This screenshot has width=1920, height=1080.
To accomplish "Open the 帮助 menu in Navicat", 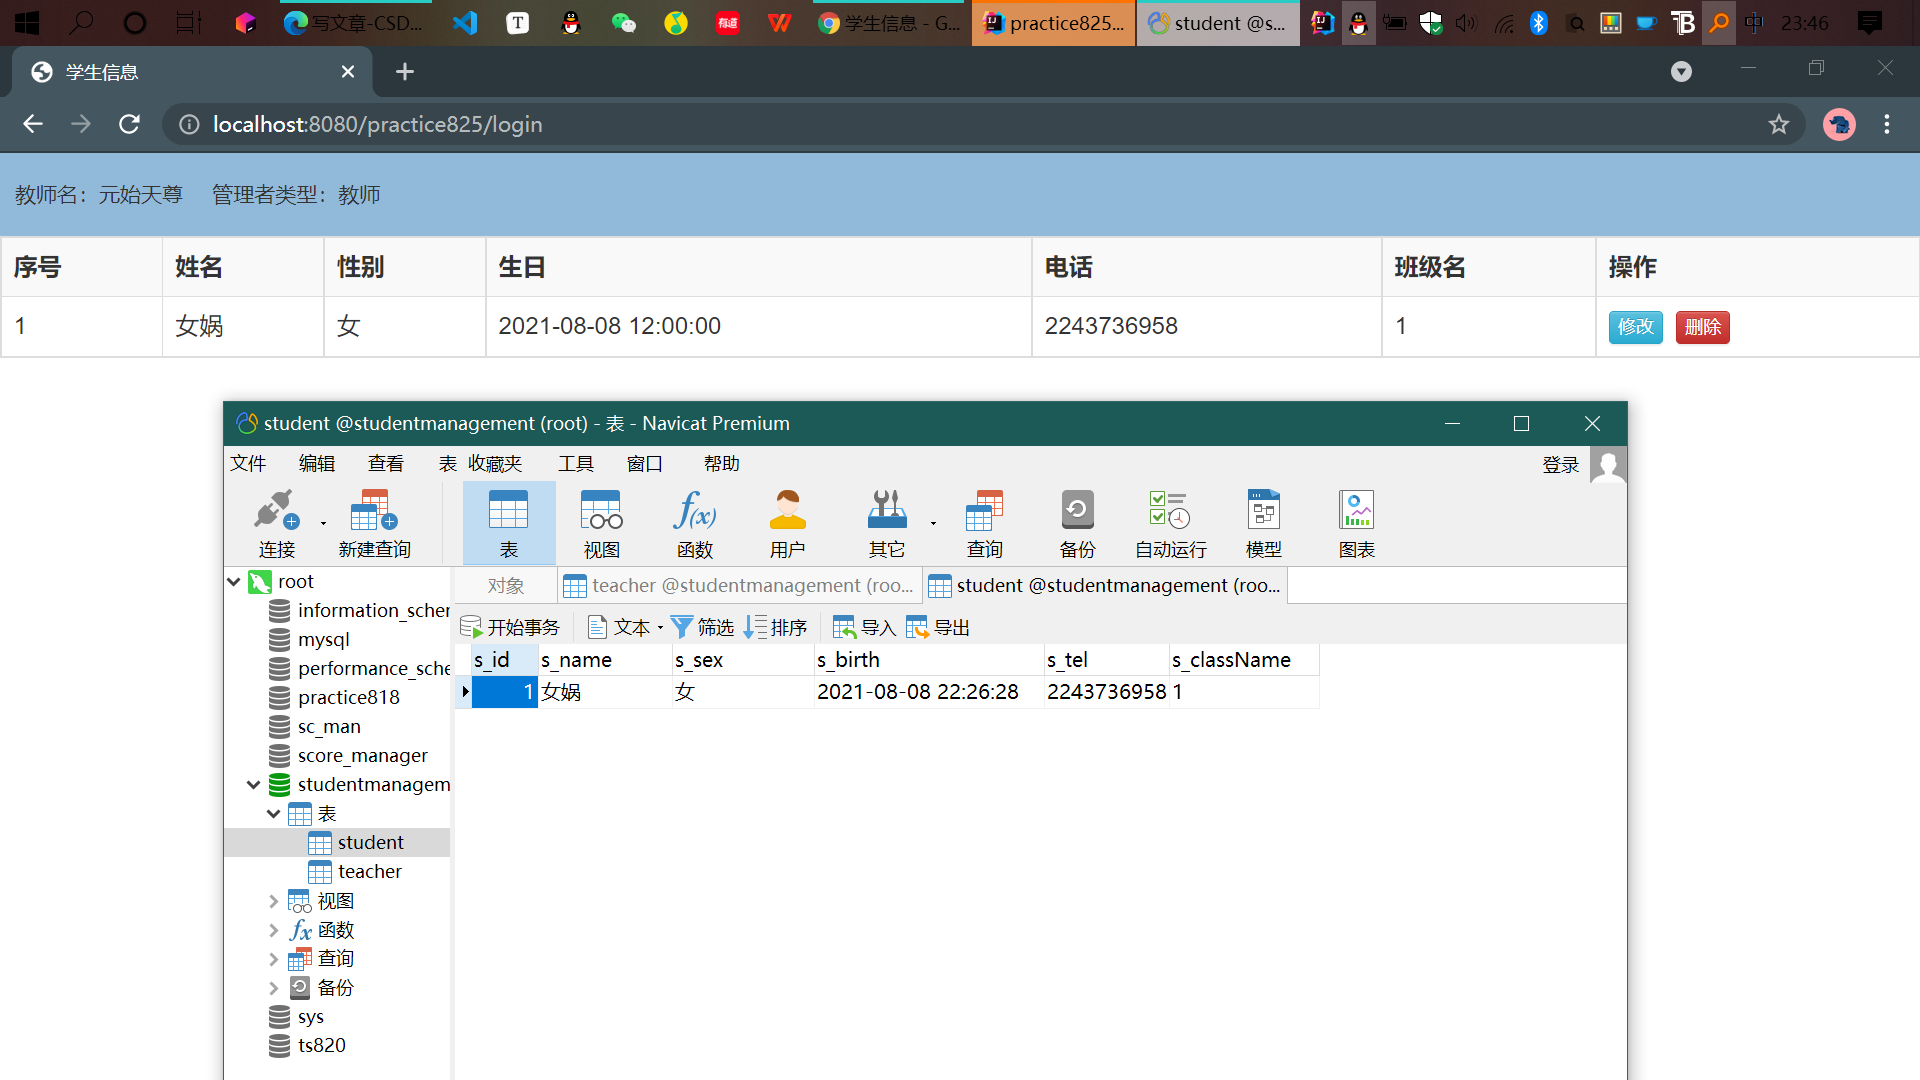I will click(722, 463).
